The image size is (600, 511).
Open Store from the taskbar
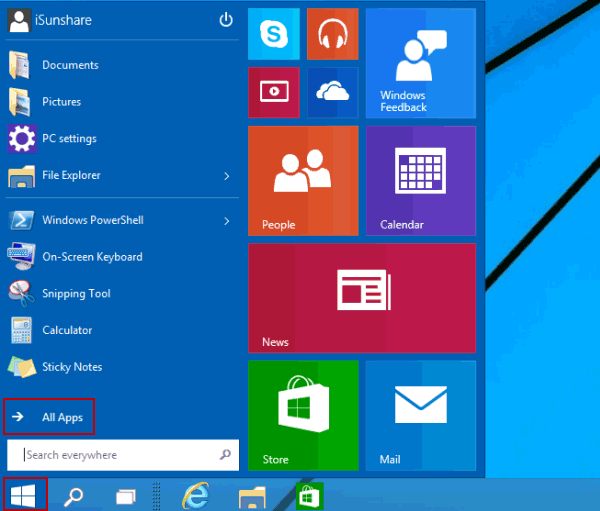tap(309, 496)
